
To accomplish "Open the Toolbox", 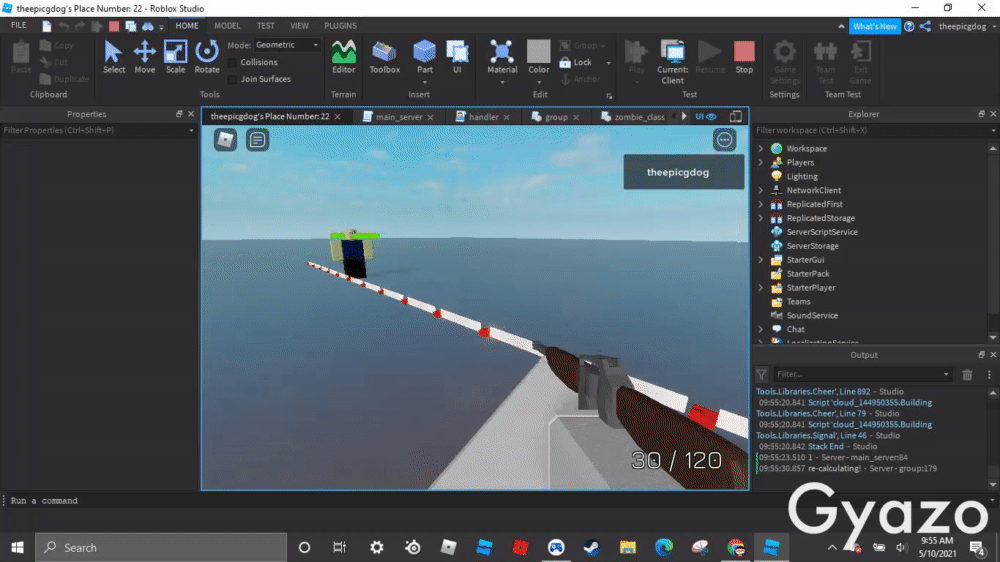I will (x=385, y=57).
